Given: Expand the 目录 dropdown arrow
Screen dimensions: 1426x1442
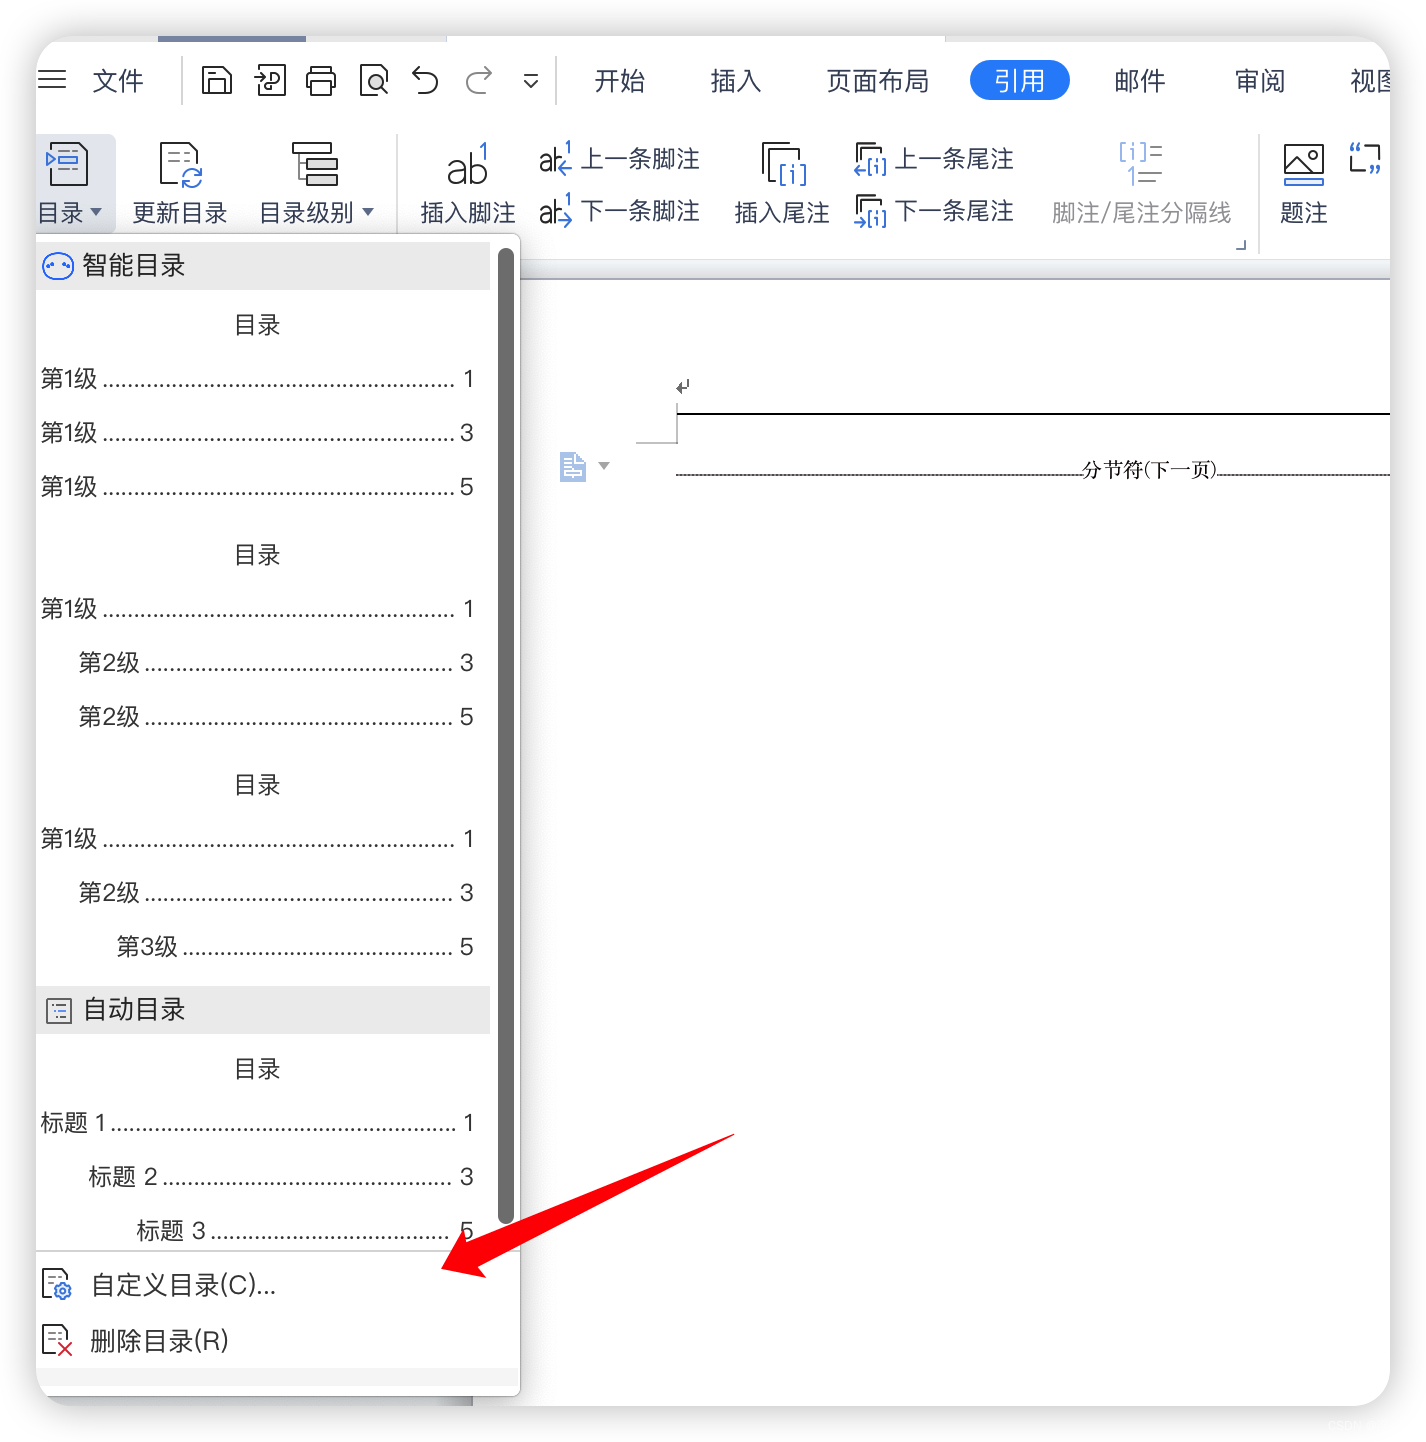Looking at the screenshot, I should tap(97, 212).
